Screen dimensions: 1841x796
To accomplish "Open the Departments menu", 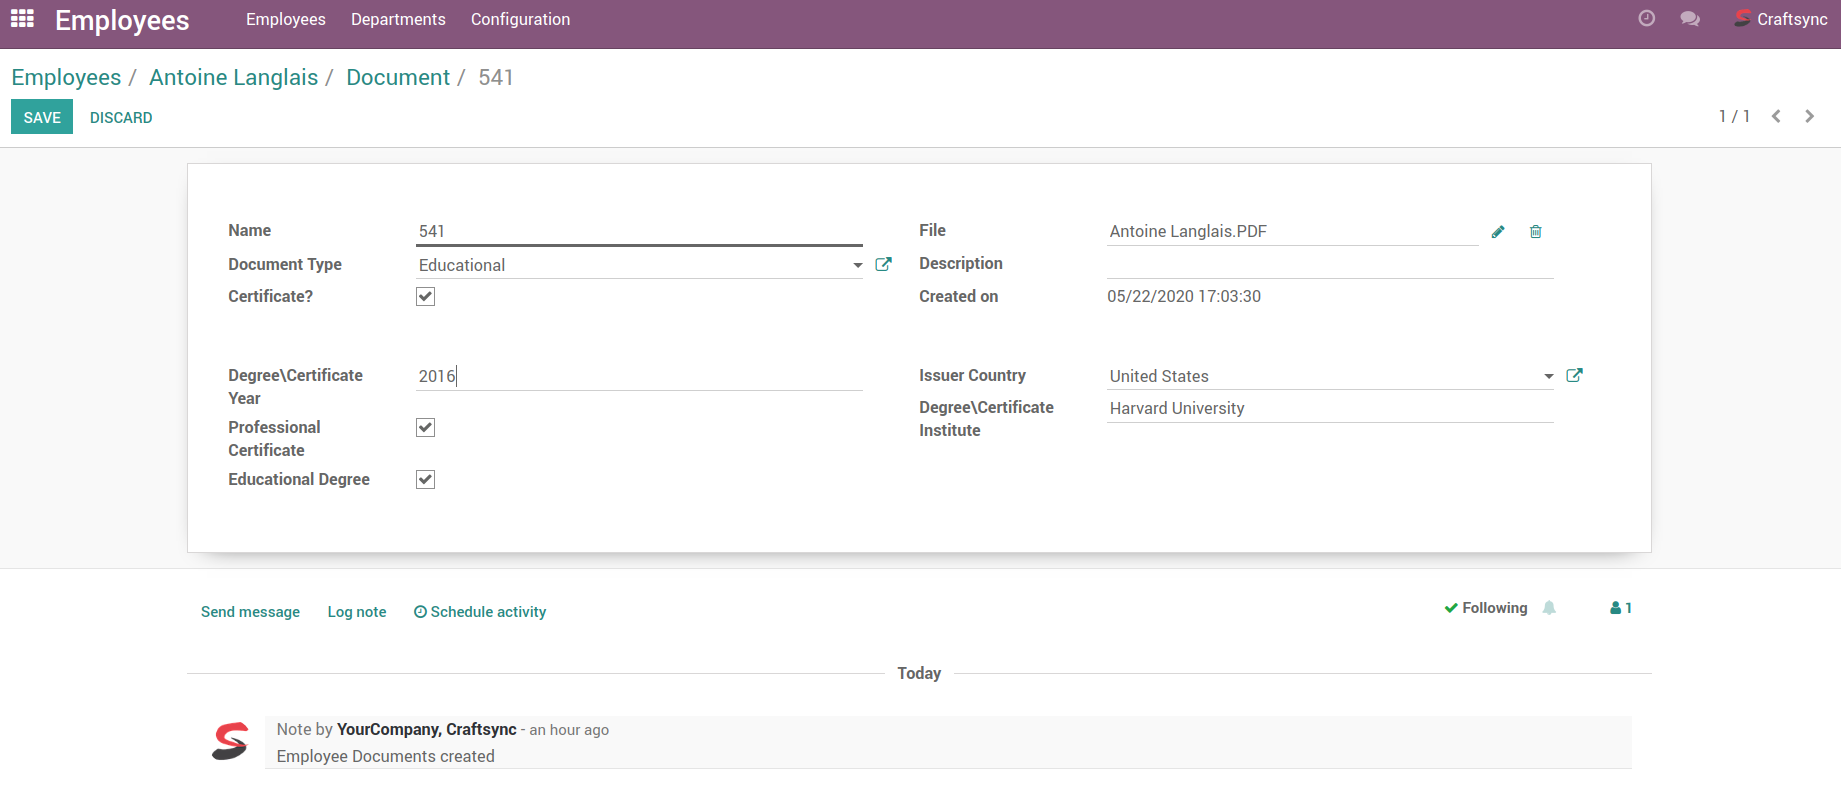I will pos(398,19).
